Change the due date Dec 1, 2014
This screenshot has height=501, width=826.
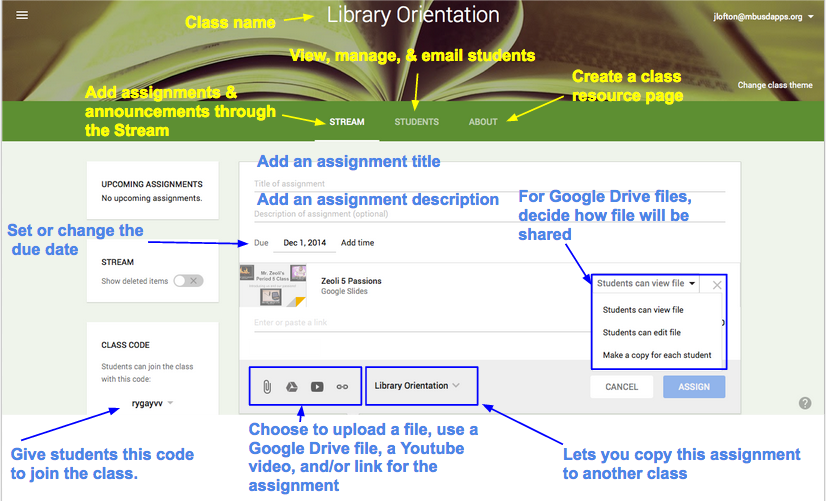[x=304, y=243]
